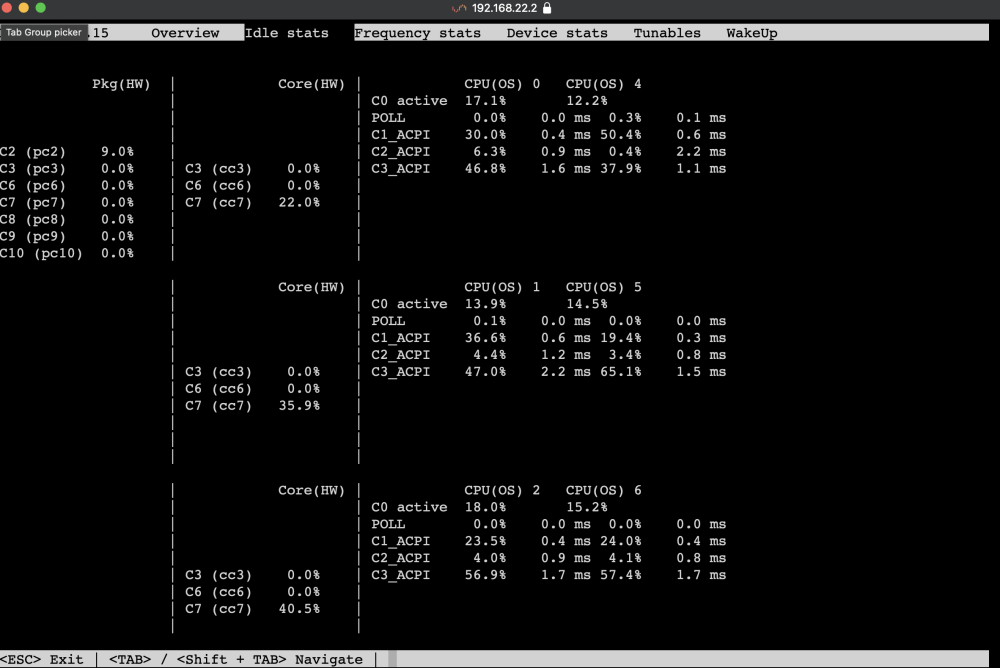Viewport: 1000px width, 668px height.
Task: Click the 19.4% C1_ACPI value for CPU 5
Action: tap(621, 338)
